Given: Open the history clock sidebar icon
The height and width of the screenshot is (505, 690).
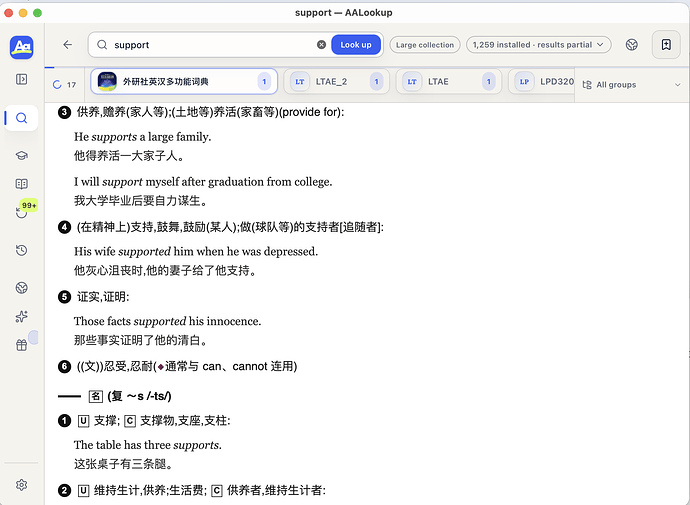Looking at the screenshot, I should coord(22,250).
